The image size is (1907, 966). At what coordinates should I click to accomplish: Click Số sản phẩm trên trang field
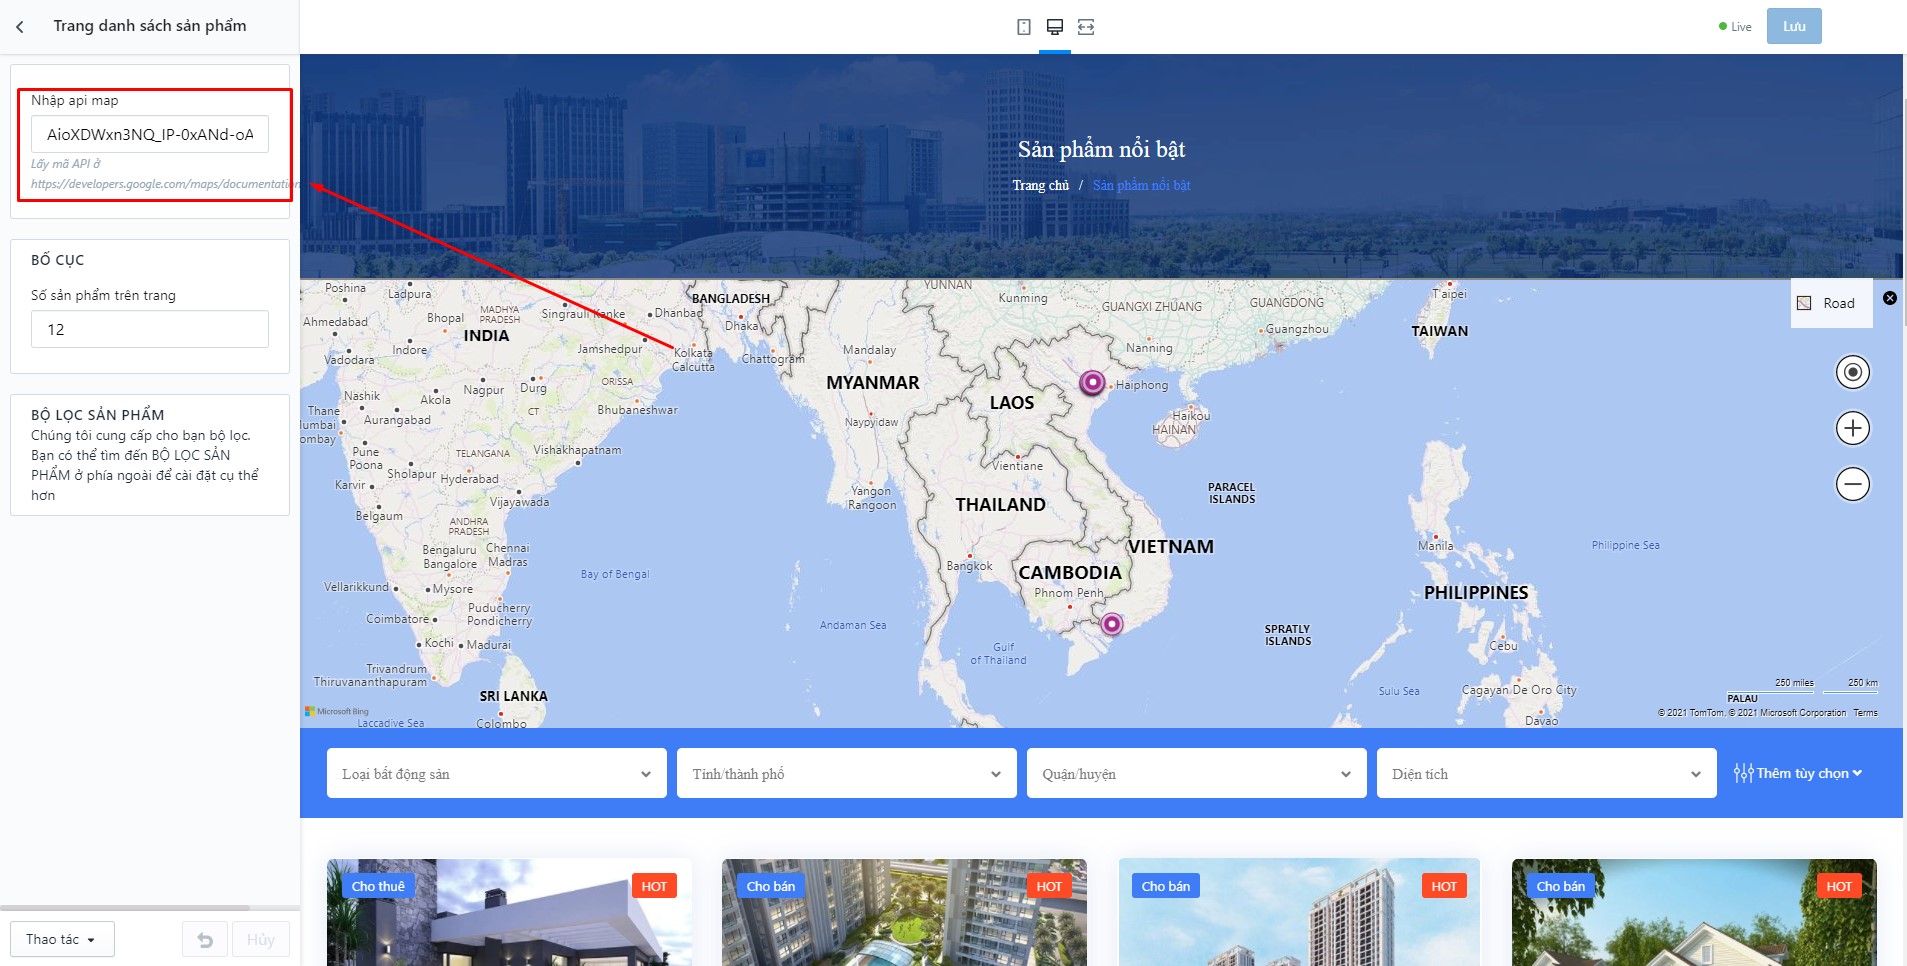[x=150, y=329]
